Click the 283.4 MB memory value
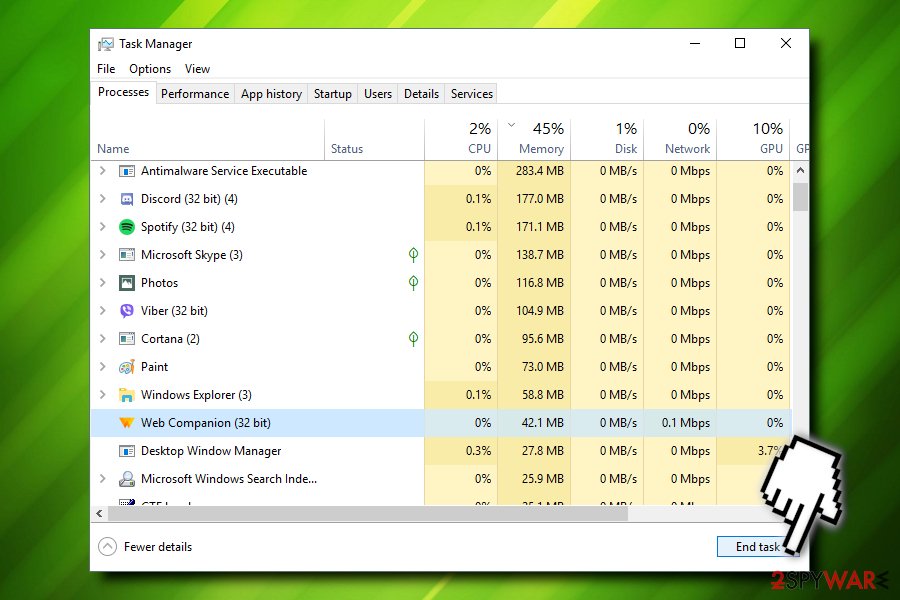 click(x=540, y=171)
